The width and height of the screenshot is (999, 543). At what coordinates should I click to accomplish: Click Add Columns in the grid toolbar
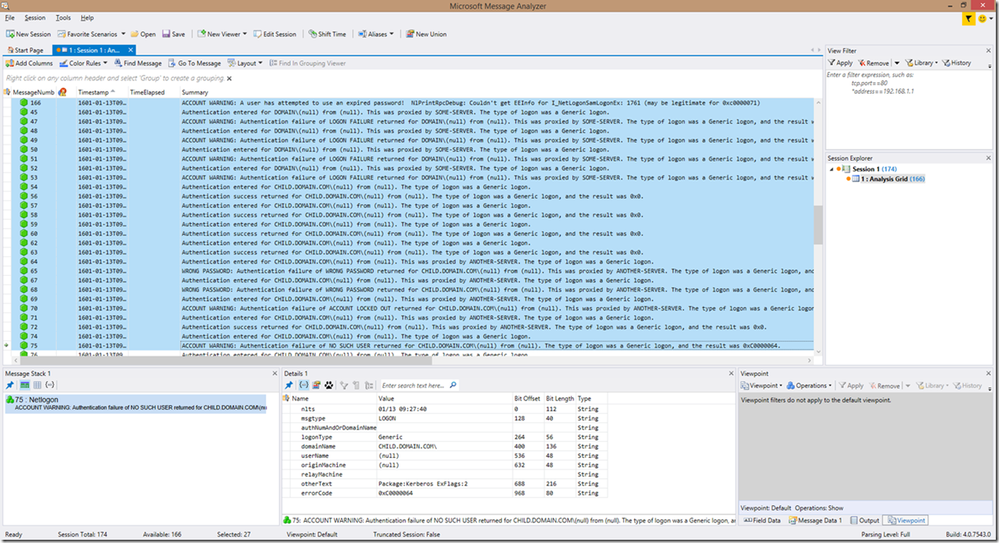point(29,63)
